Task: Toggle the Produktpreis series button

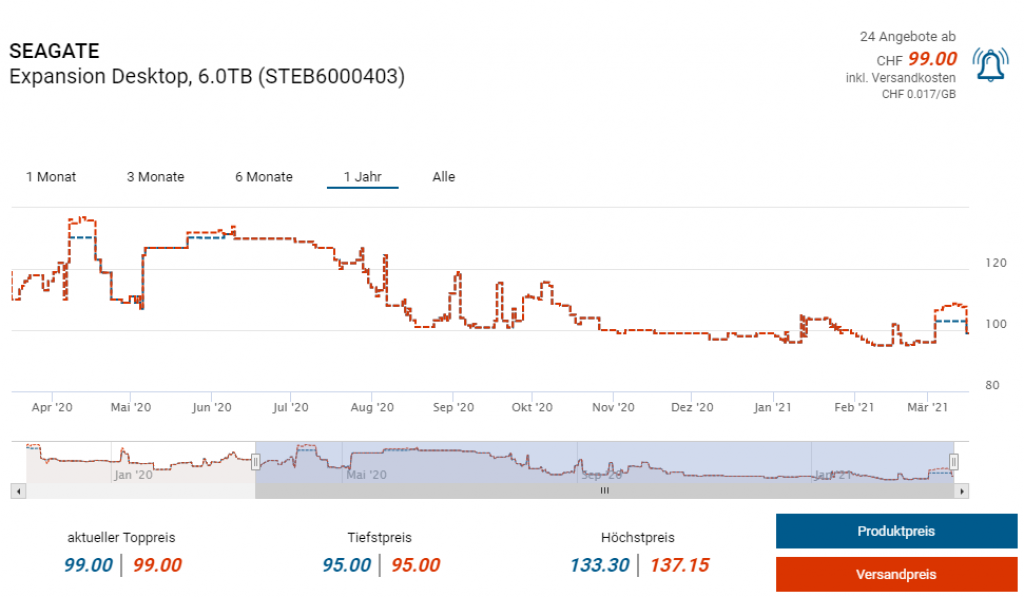Action: 896,531
